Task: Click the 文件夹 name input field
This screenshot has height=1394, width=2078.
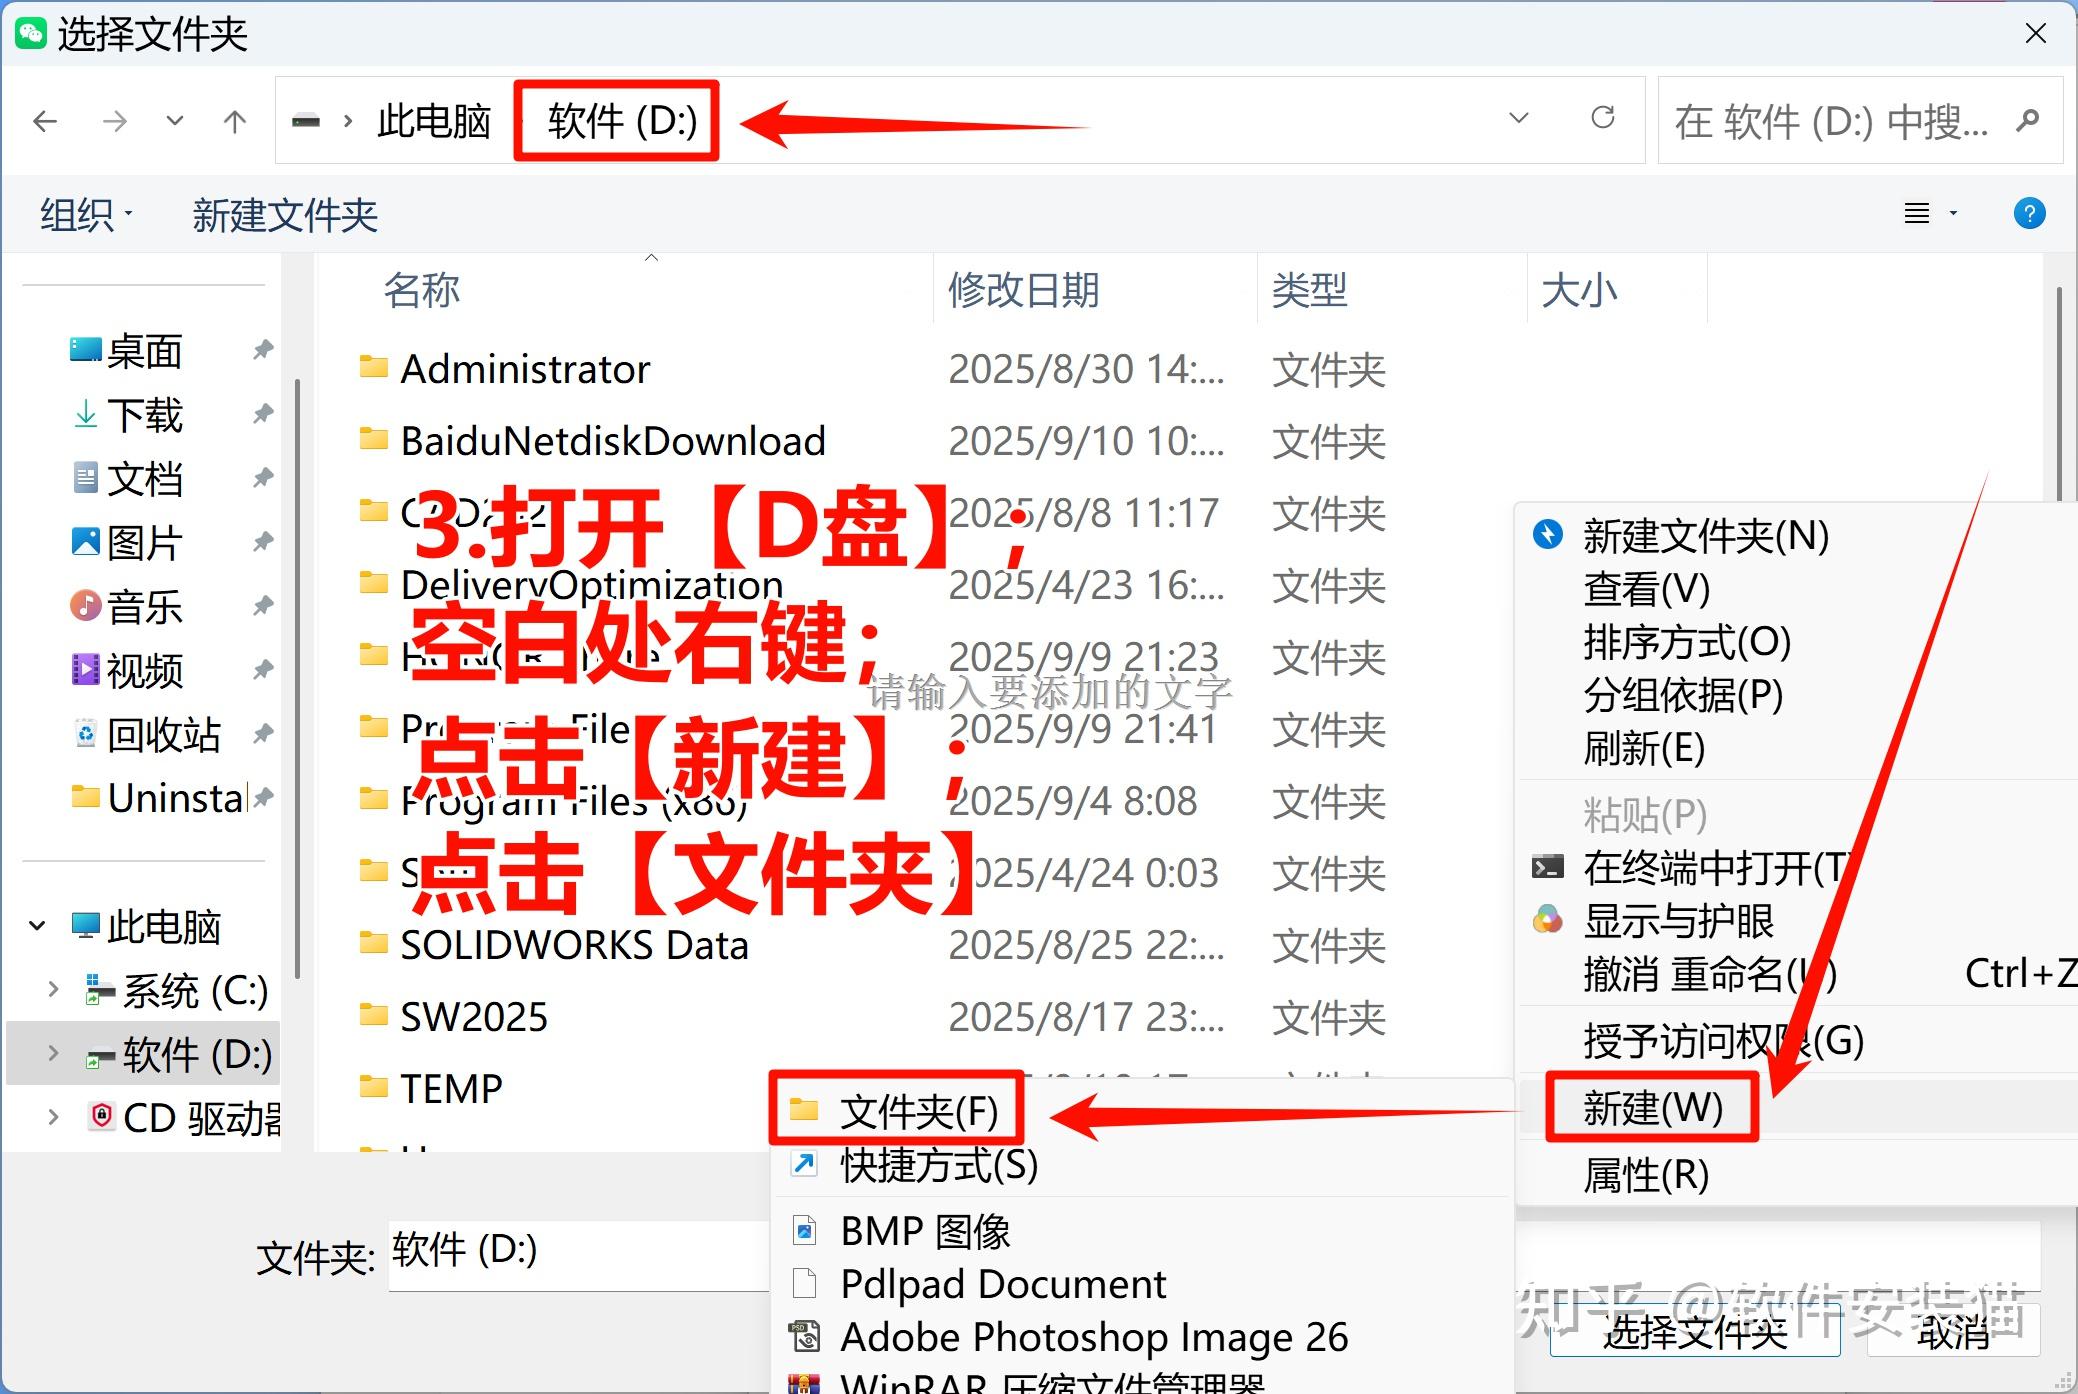Action: [580, 1254]
